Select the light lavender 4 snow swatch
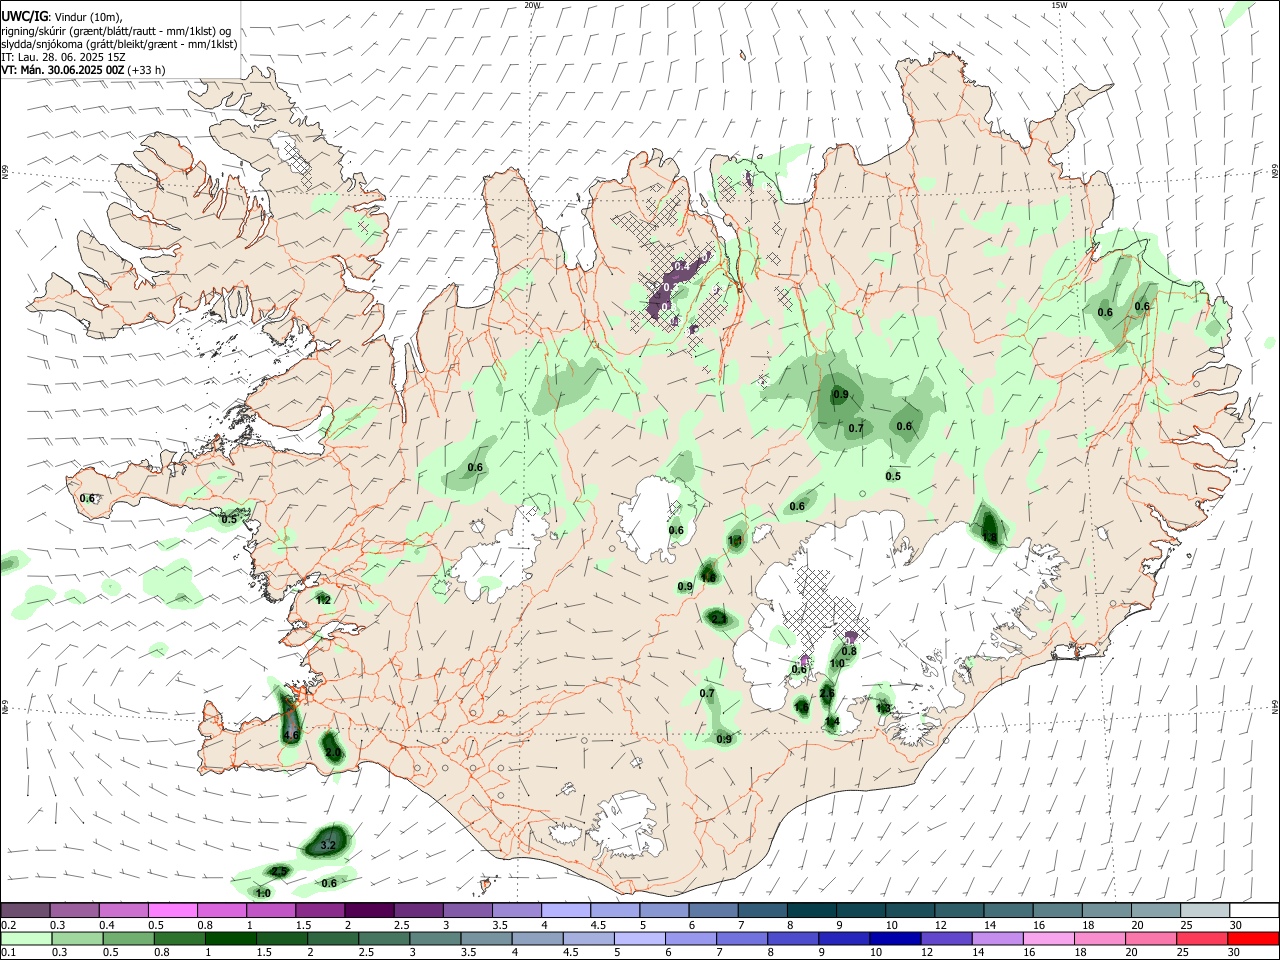The height and width of the screenshot is (960, 1280). tap(565, 910)
